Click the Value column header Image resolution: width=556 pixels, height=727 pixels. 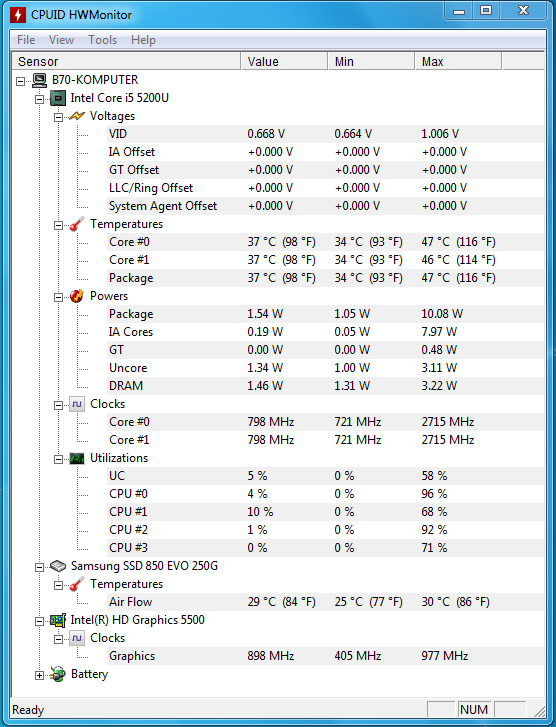(x=284, y=61)
